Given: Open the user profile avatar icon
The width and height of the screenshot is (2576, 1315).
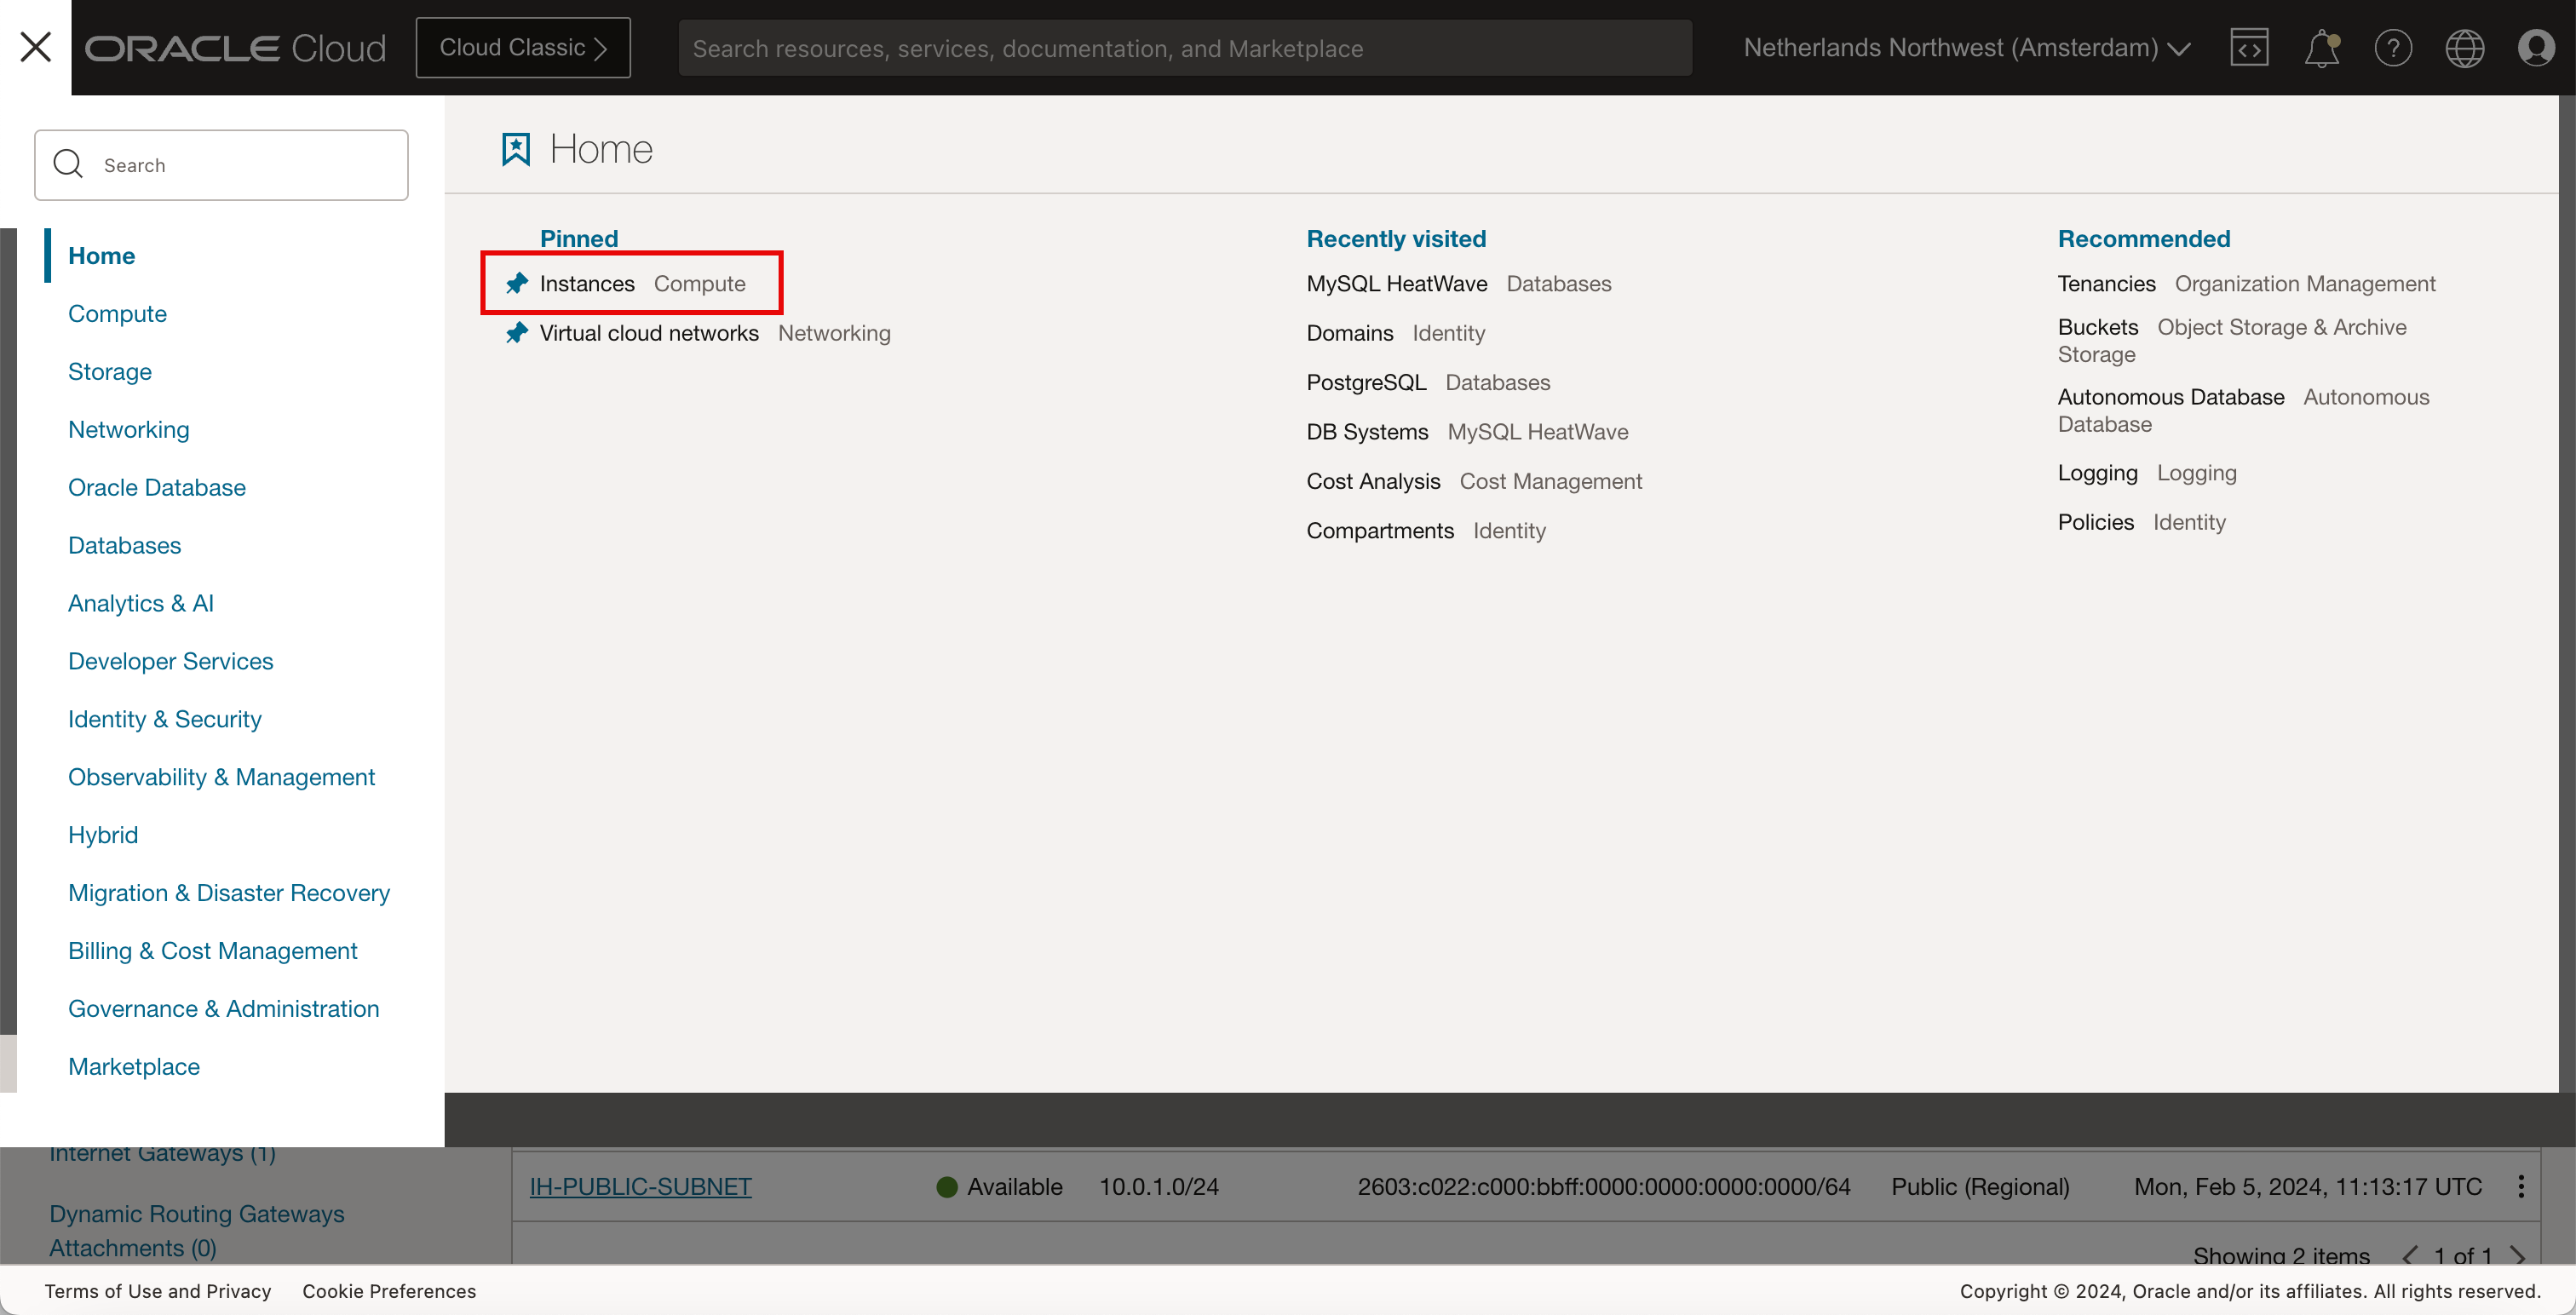Looking at the screenshot, I should tap(2536, 47).
